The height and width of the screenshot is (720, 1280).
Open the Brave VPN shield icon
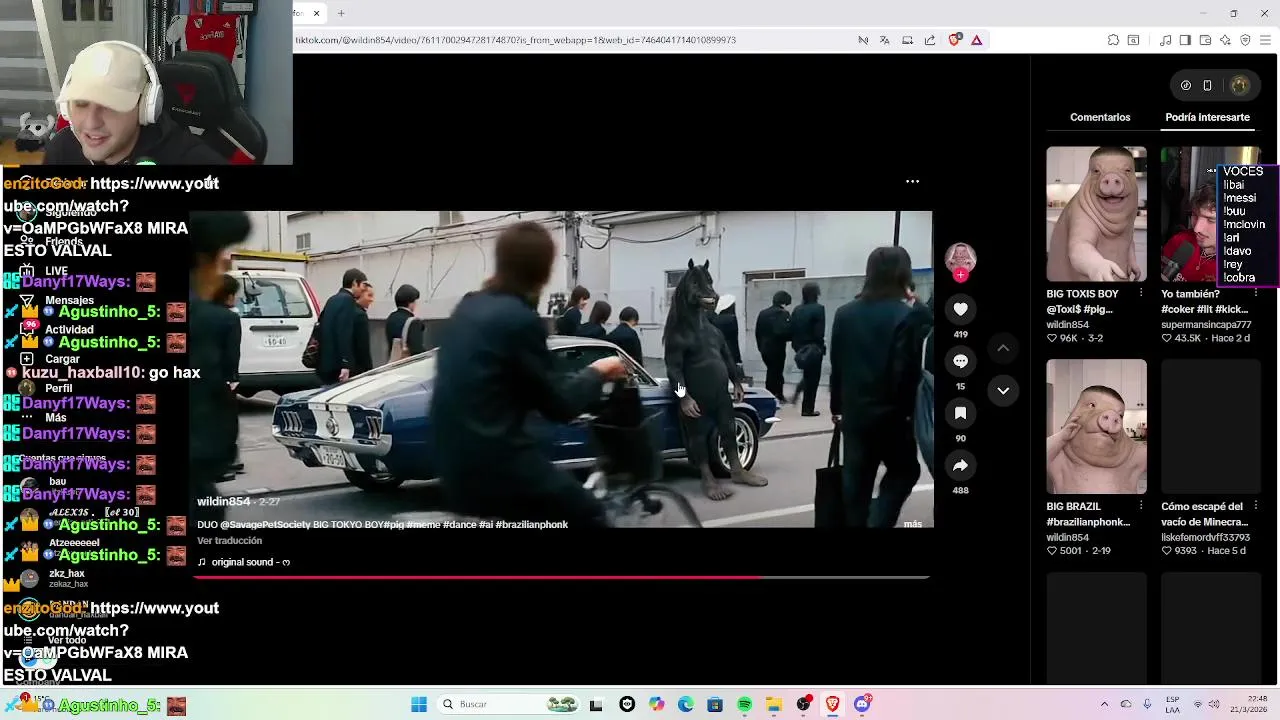click(x=1245, y=40)
